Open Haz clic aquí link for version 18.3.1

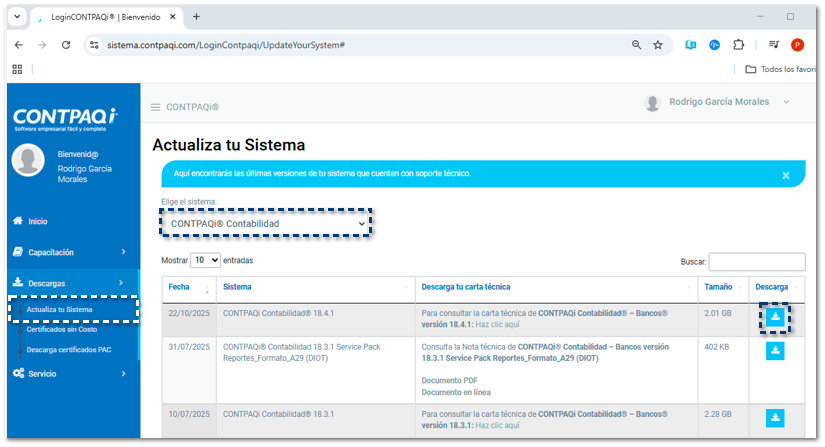497,426
